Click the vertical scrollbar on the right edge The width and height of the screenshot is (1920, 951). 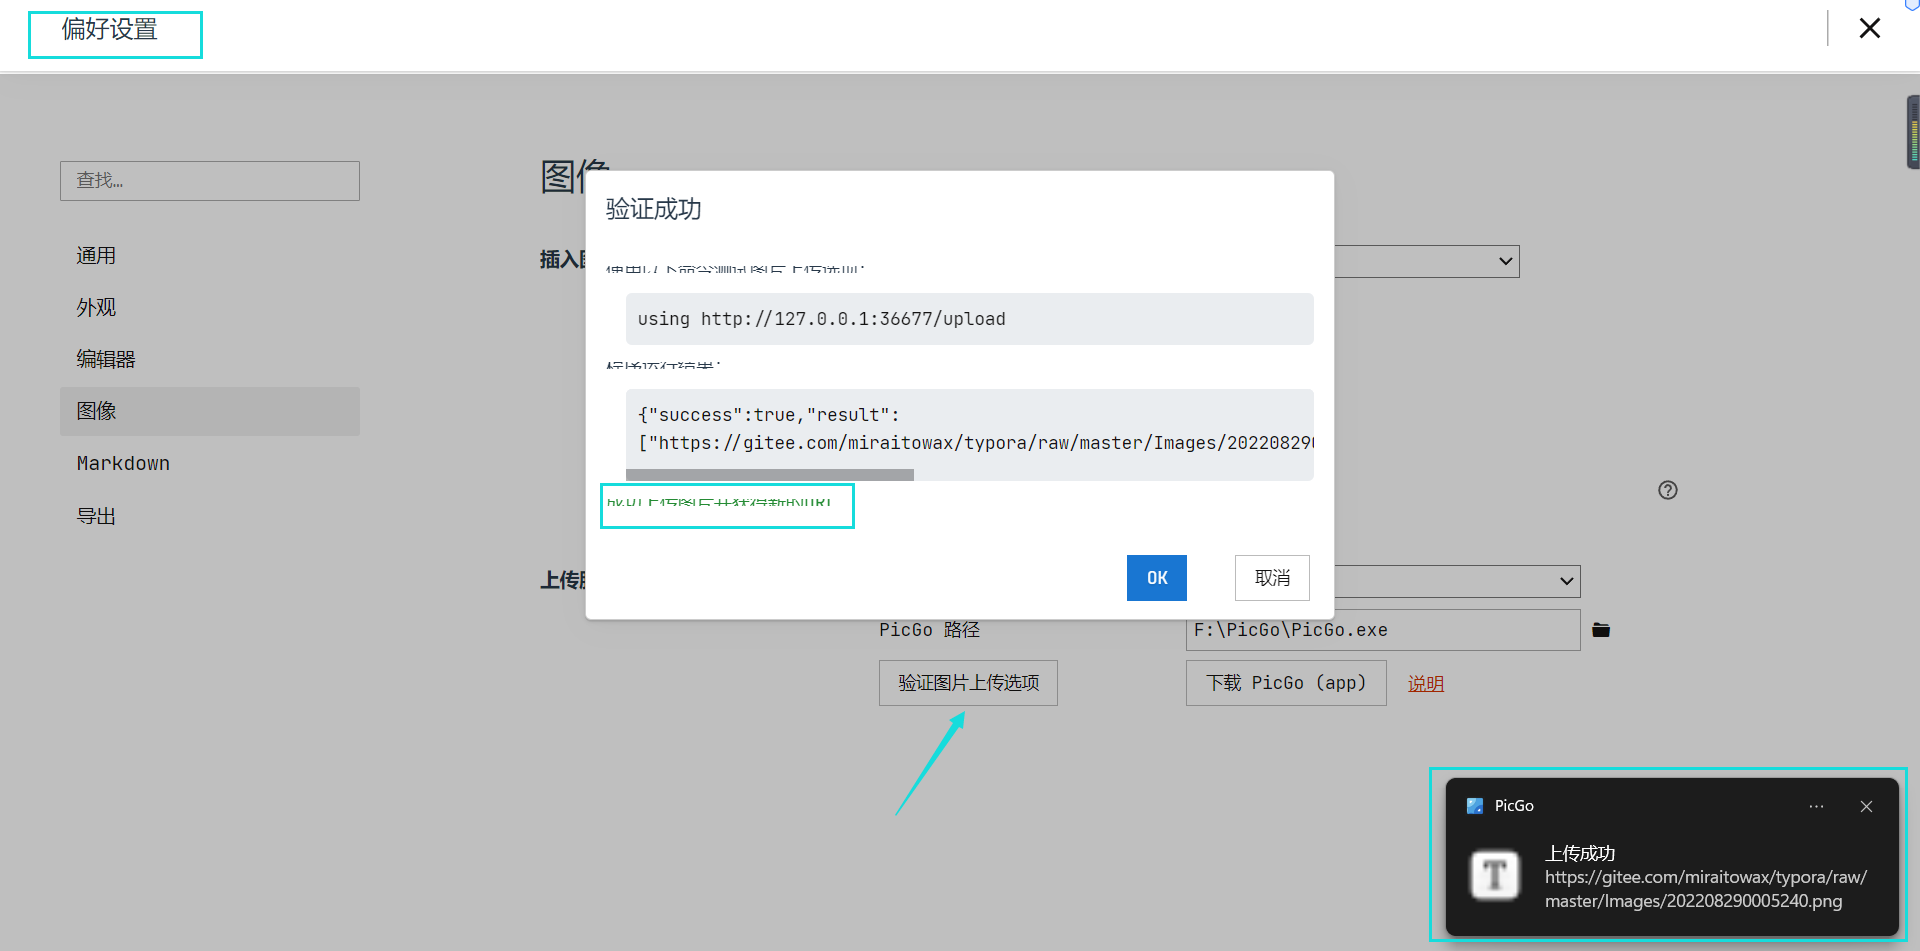pos(1913,132)
